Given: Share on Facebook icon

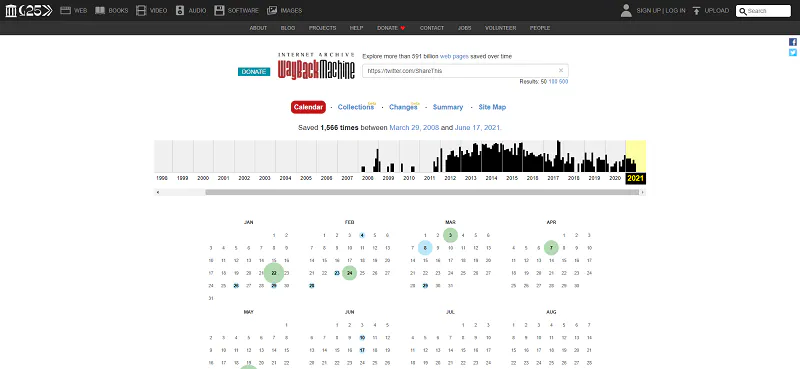Looking at the screenshot, I should pyautogui.click(x=793, y=42).
